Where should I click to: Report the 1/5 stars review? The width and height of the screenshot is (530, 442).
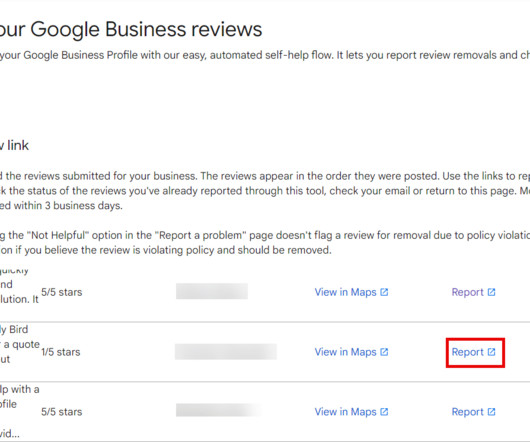(473, 352)
